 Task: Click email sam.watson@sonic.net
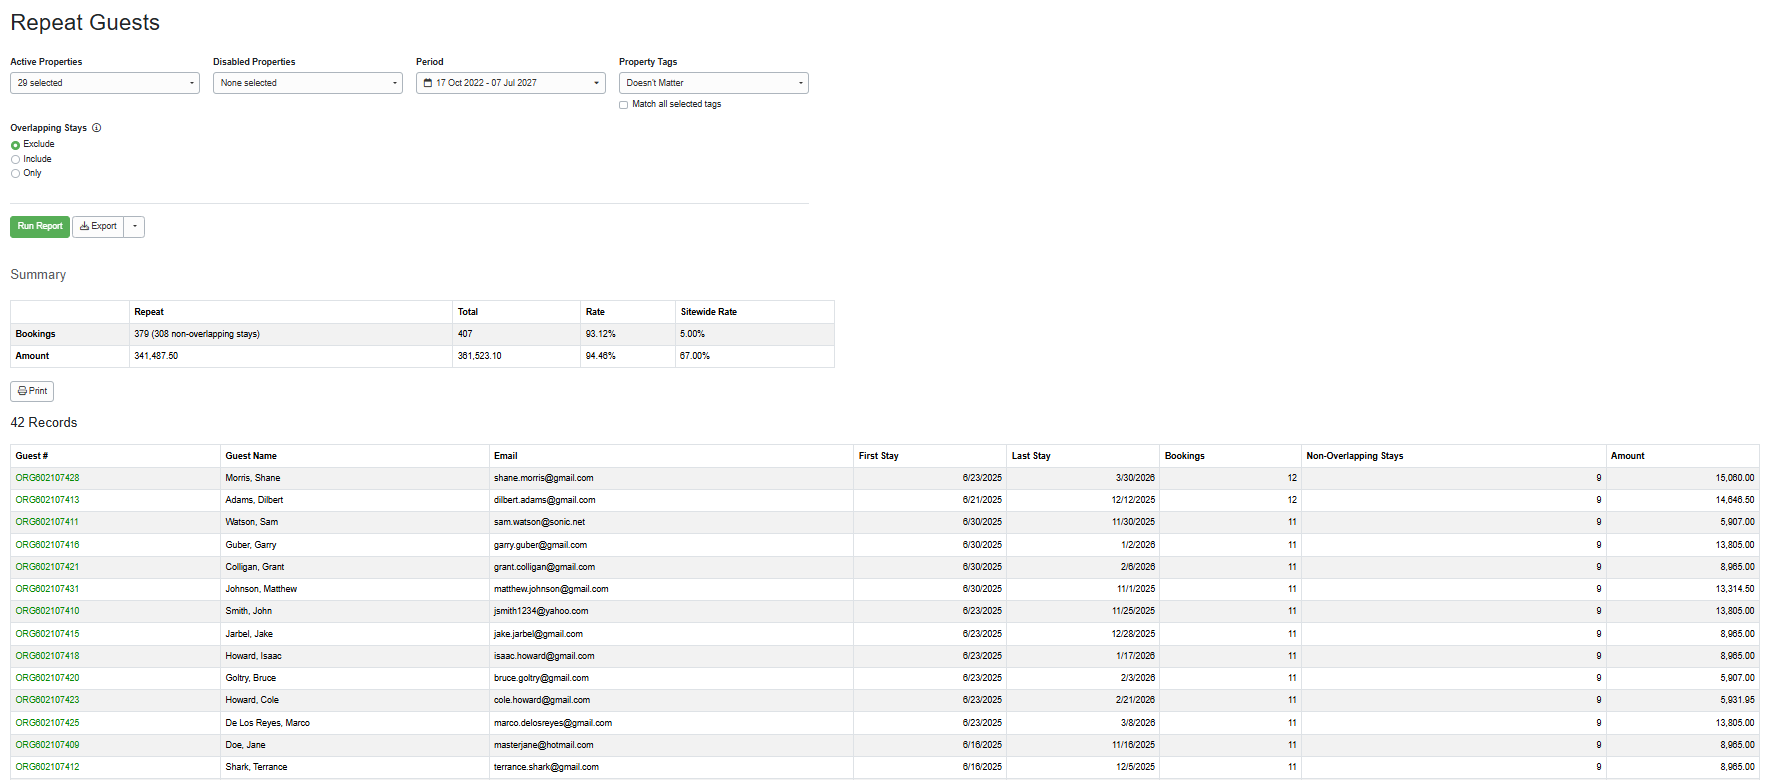539,522
